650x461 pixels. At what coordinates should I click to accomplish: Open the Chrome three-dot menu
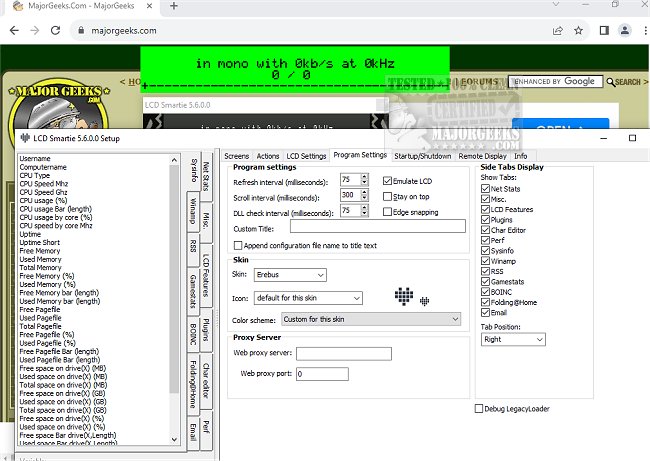(x=645, y=30)
